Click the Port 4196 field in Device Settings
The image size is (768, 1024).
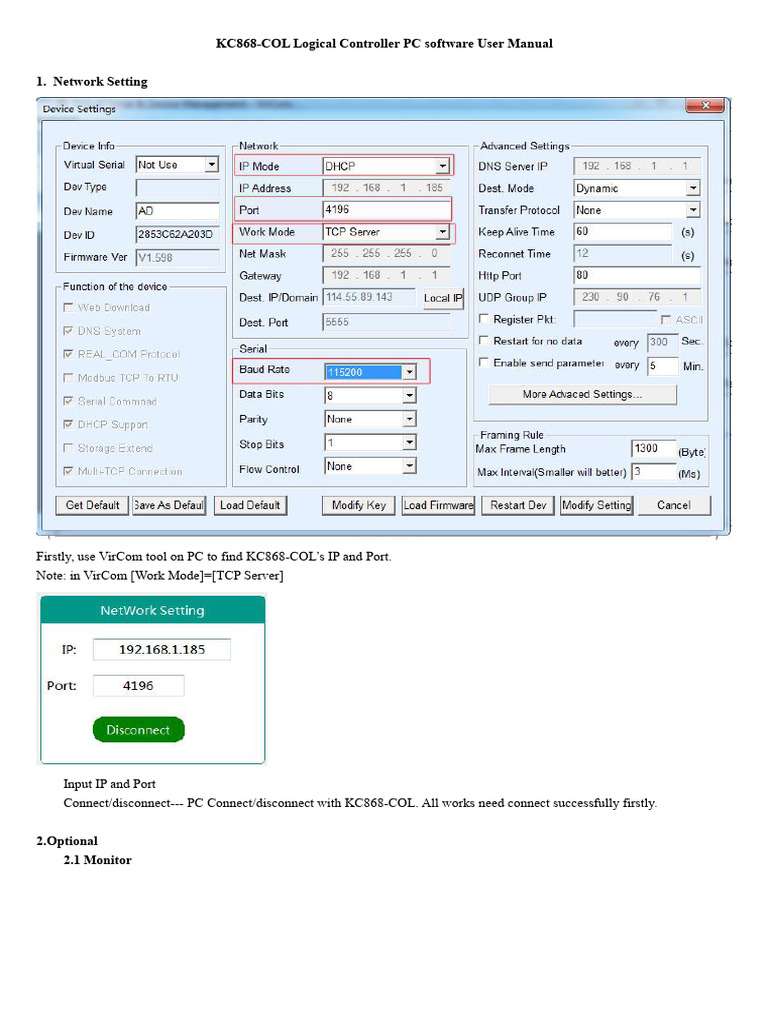[x=386, y=210]
